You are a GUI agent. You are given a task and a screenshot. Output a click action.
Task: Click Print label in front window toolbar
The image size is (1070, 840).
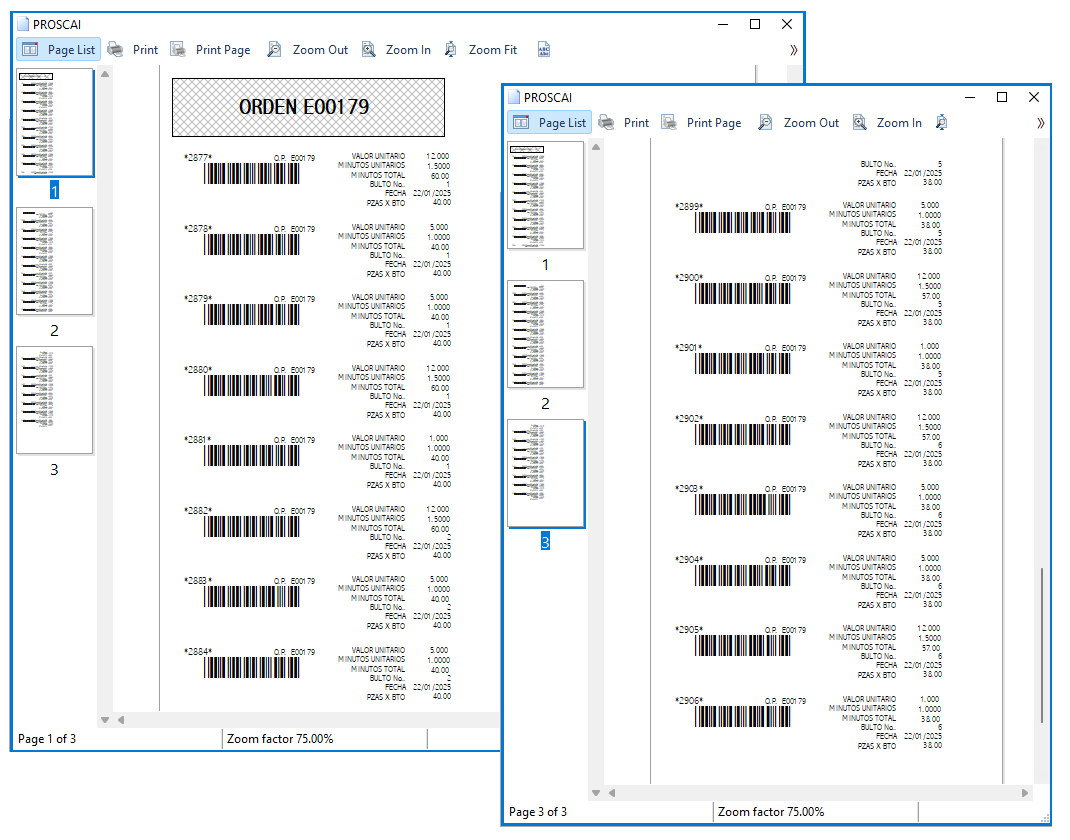[x=636, y=123]
